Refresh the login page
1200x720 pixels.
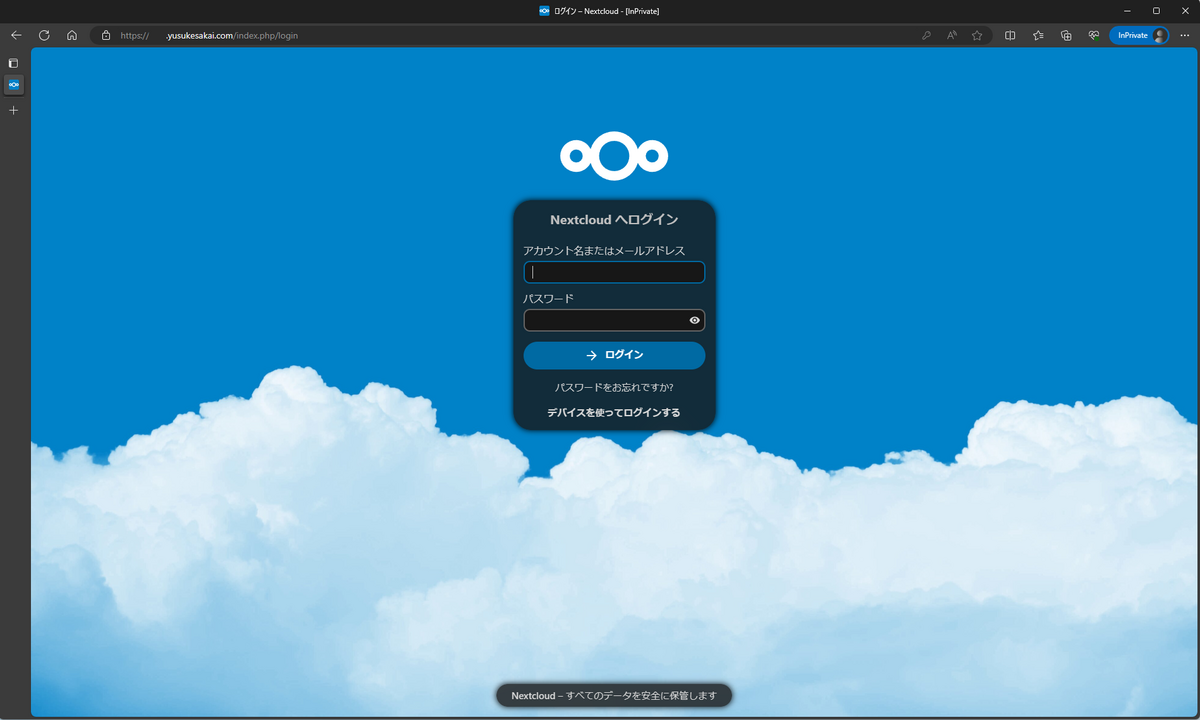pyautogui.click(x=43, y=35)
